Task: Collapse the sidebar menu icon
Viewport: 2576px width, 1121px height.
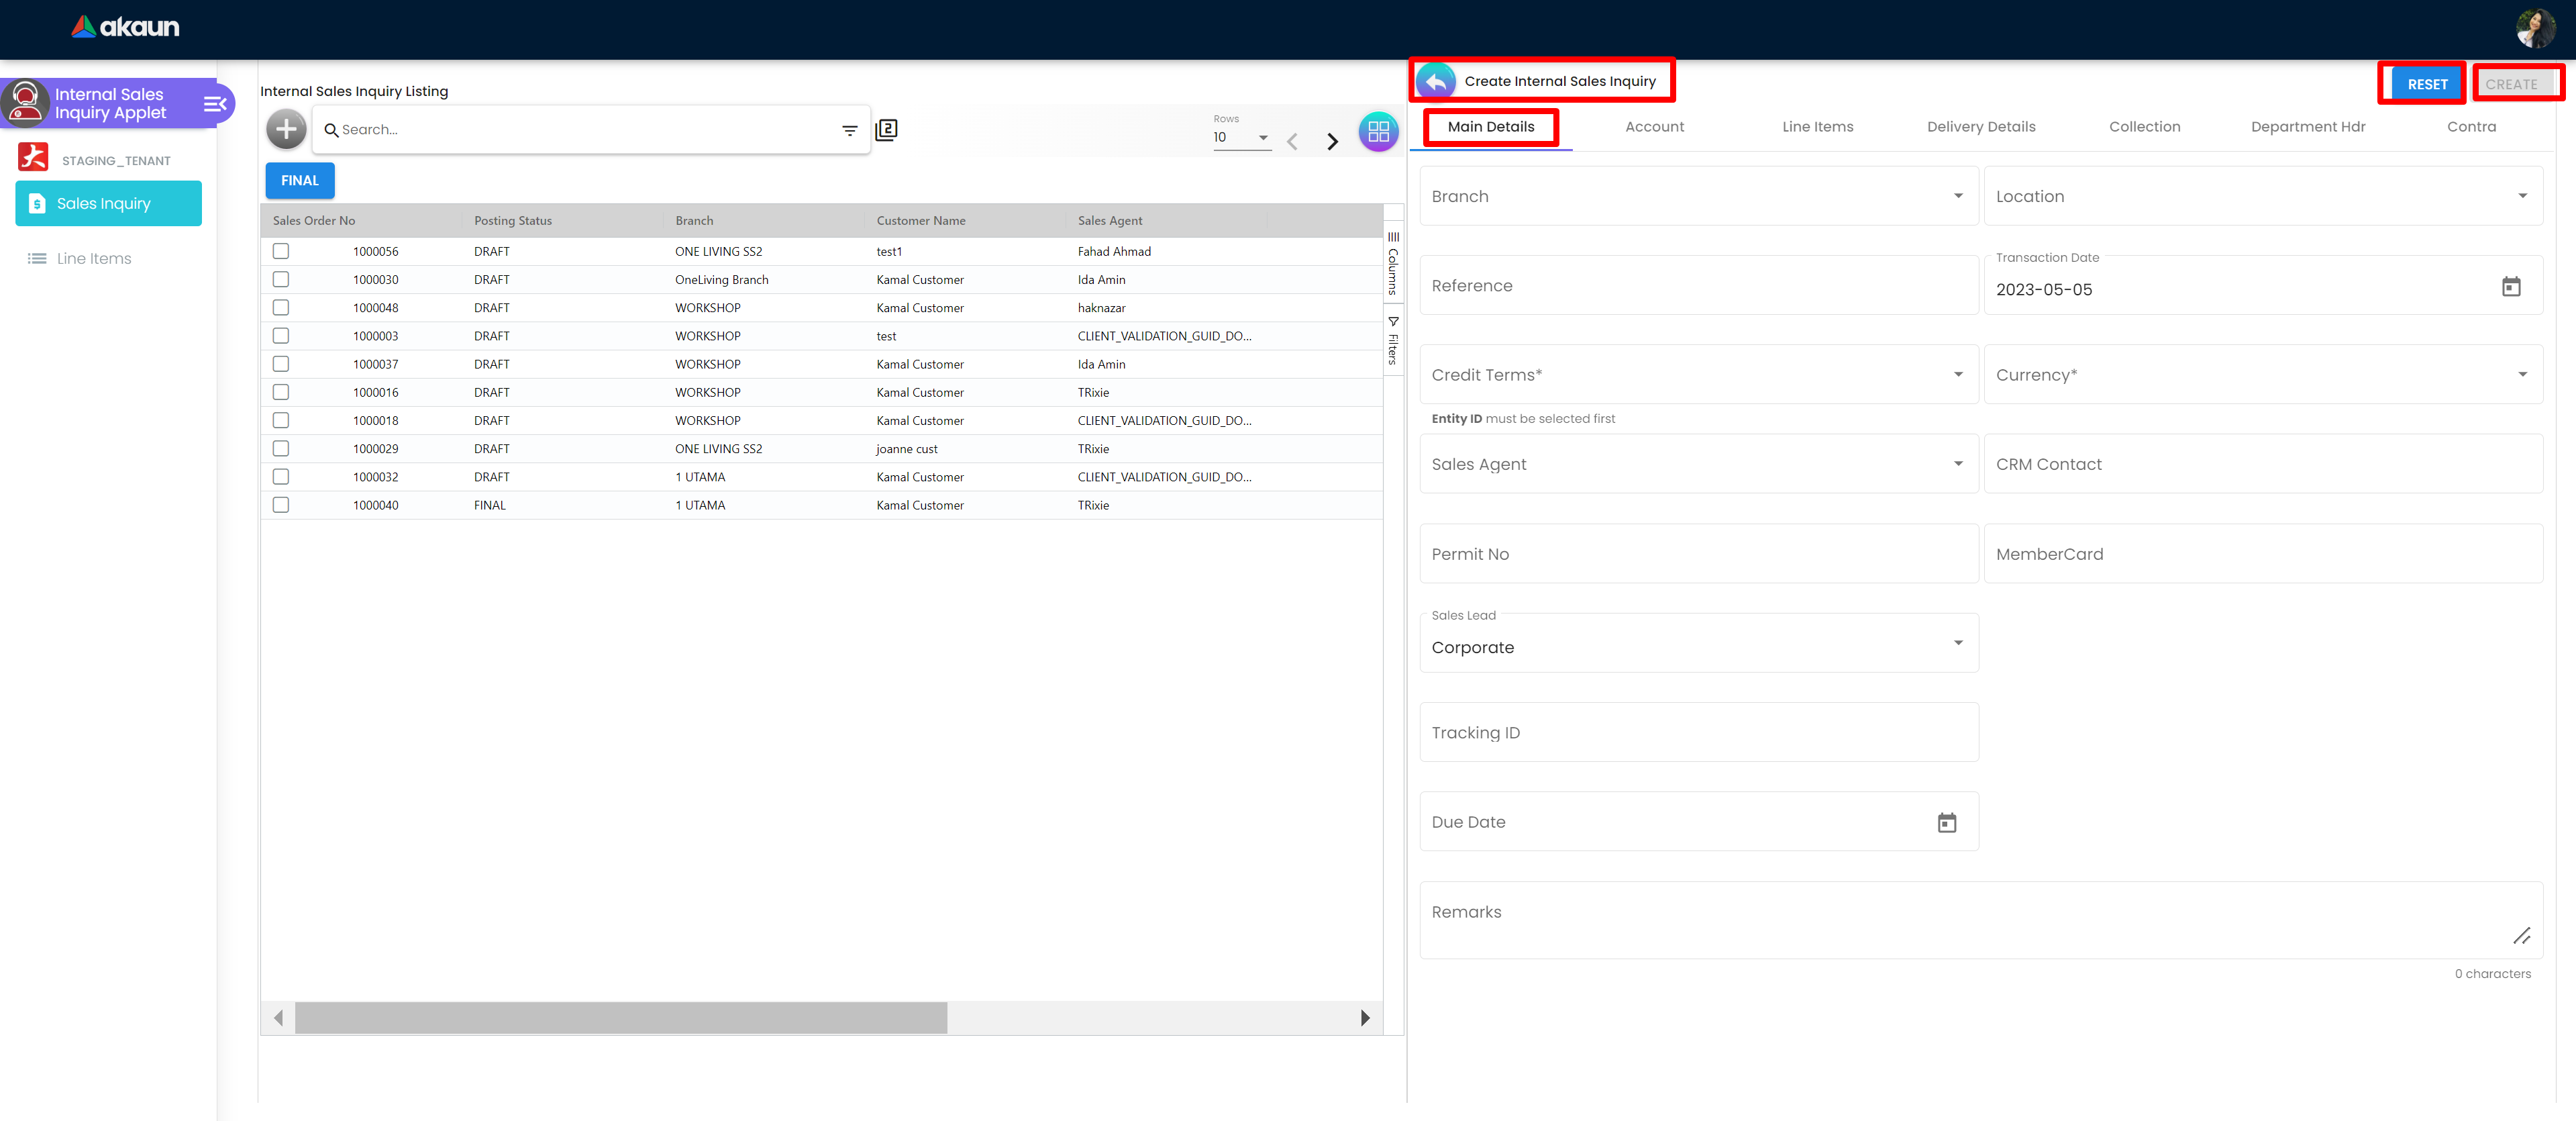Action: click(x=214, y=104)
